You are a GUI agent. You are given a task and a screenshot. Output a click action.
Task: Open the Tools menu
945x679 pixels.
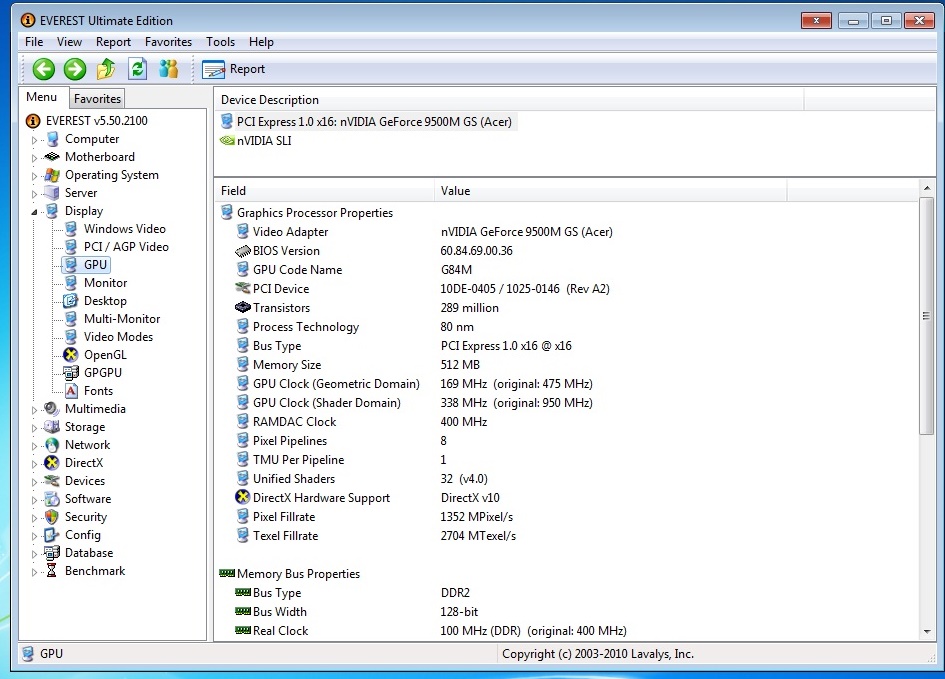220,42
